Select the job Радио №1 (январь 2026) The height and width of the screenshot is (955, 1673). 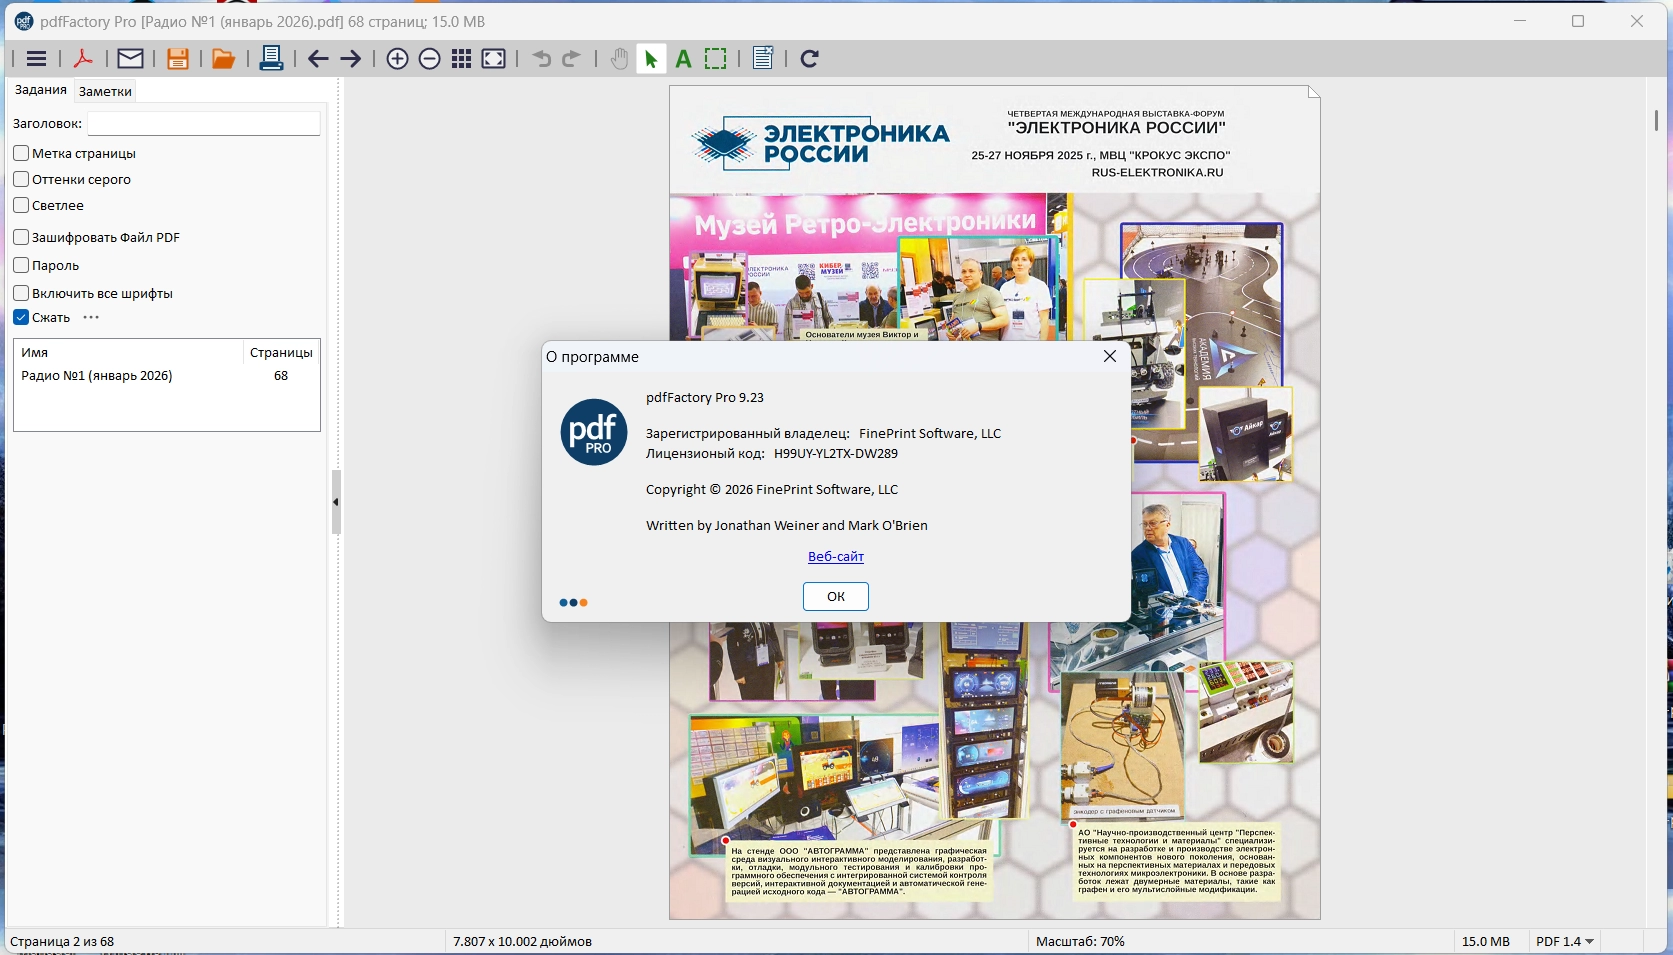(x=167, y=376)
